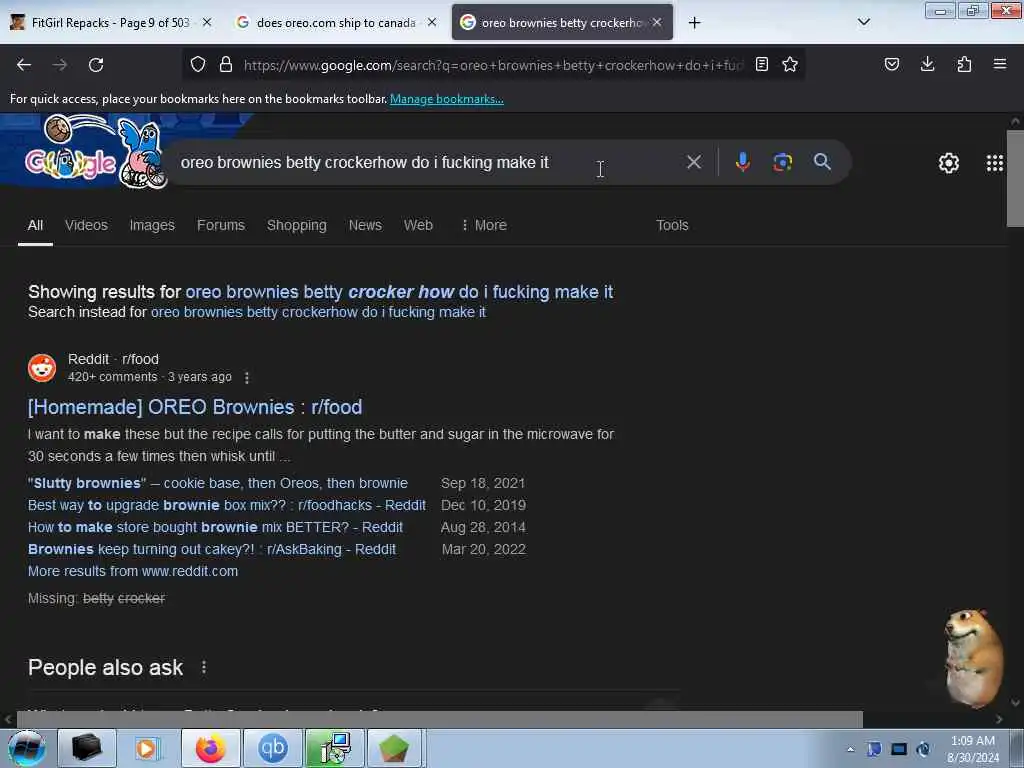Open the 'Slutty brownies' cookie base sublink
The width and height of the screenshot is (1024, 768).
217,483
